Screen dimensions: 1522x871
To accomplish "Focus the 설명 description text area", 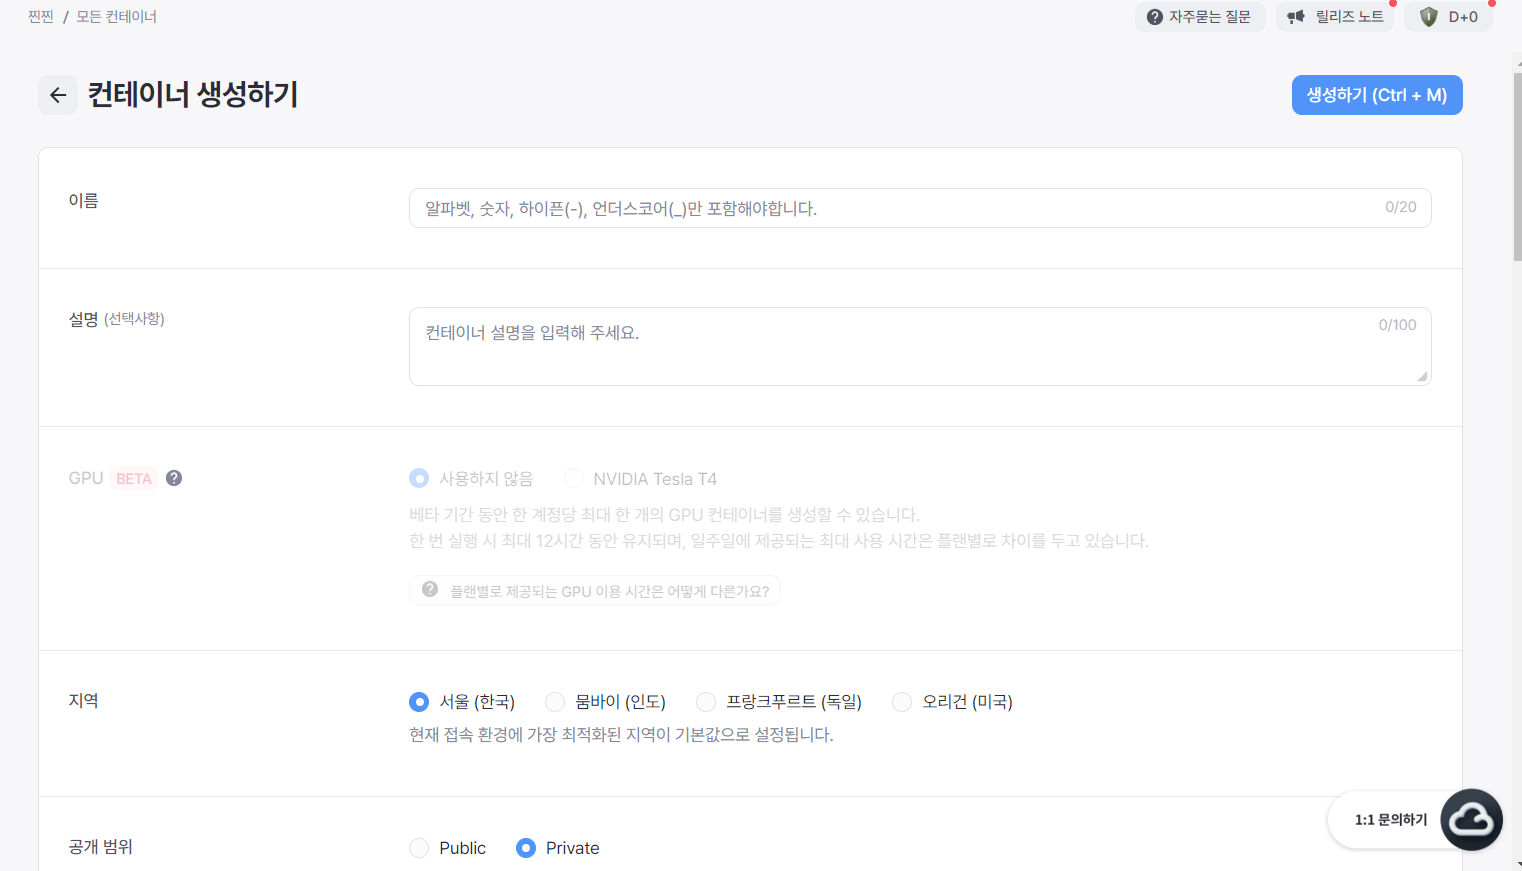I will (x=920, y=346).
